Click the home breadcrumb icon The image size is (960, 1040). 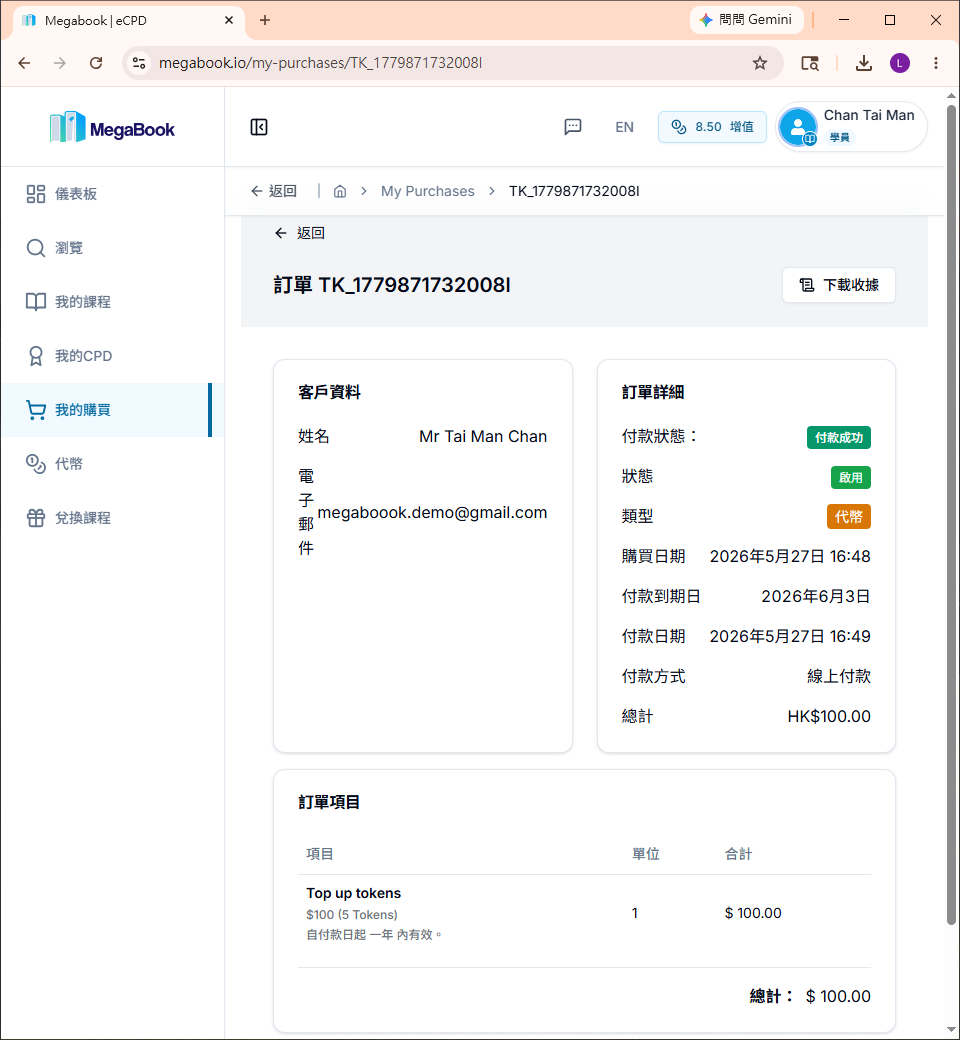click(340, 191)
